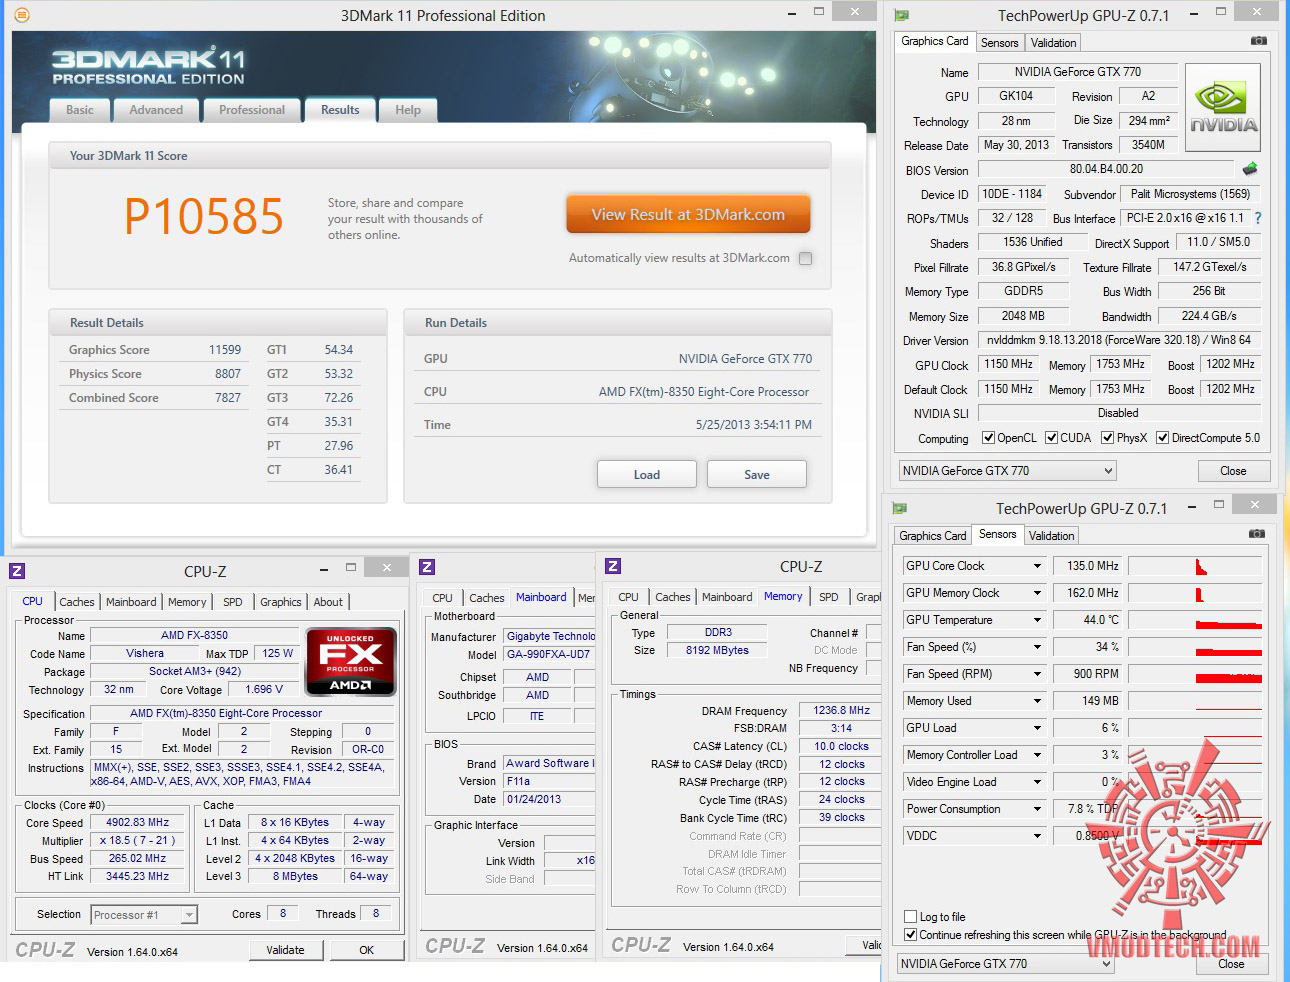Click the GPU name field 'NVIDIA GeForce GTX 770'
The image size is (1290, 982).
point(1078,72)
